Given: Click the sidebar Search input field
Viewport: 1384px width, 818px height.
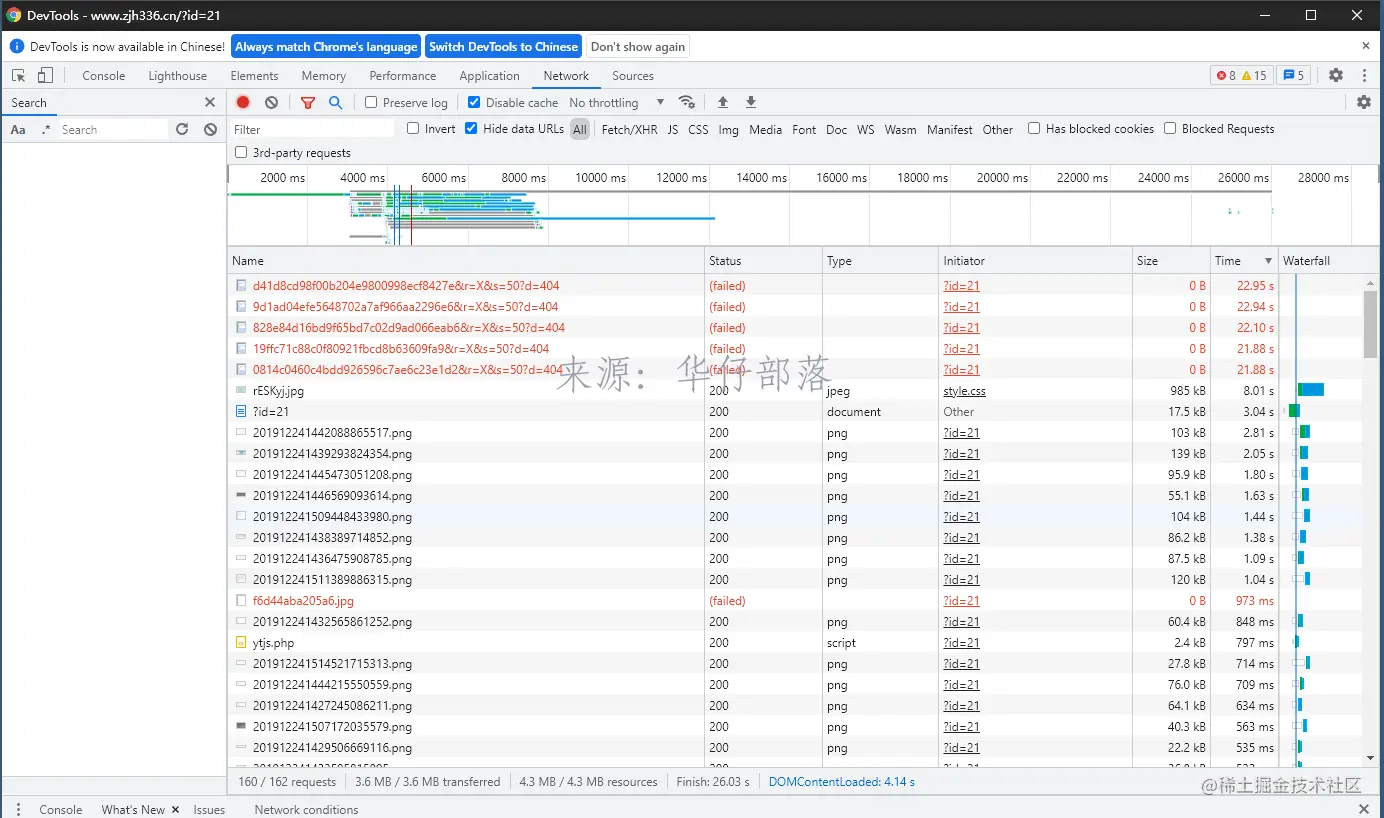Looking at the screenshot, I should point(113,130).
